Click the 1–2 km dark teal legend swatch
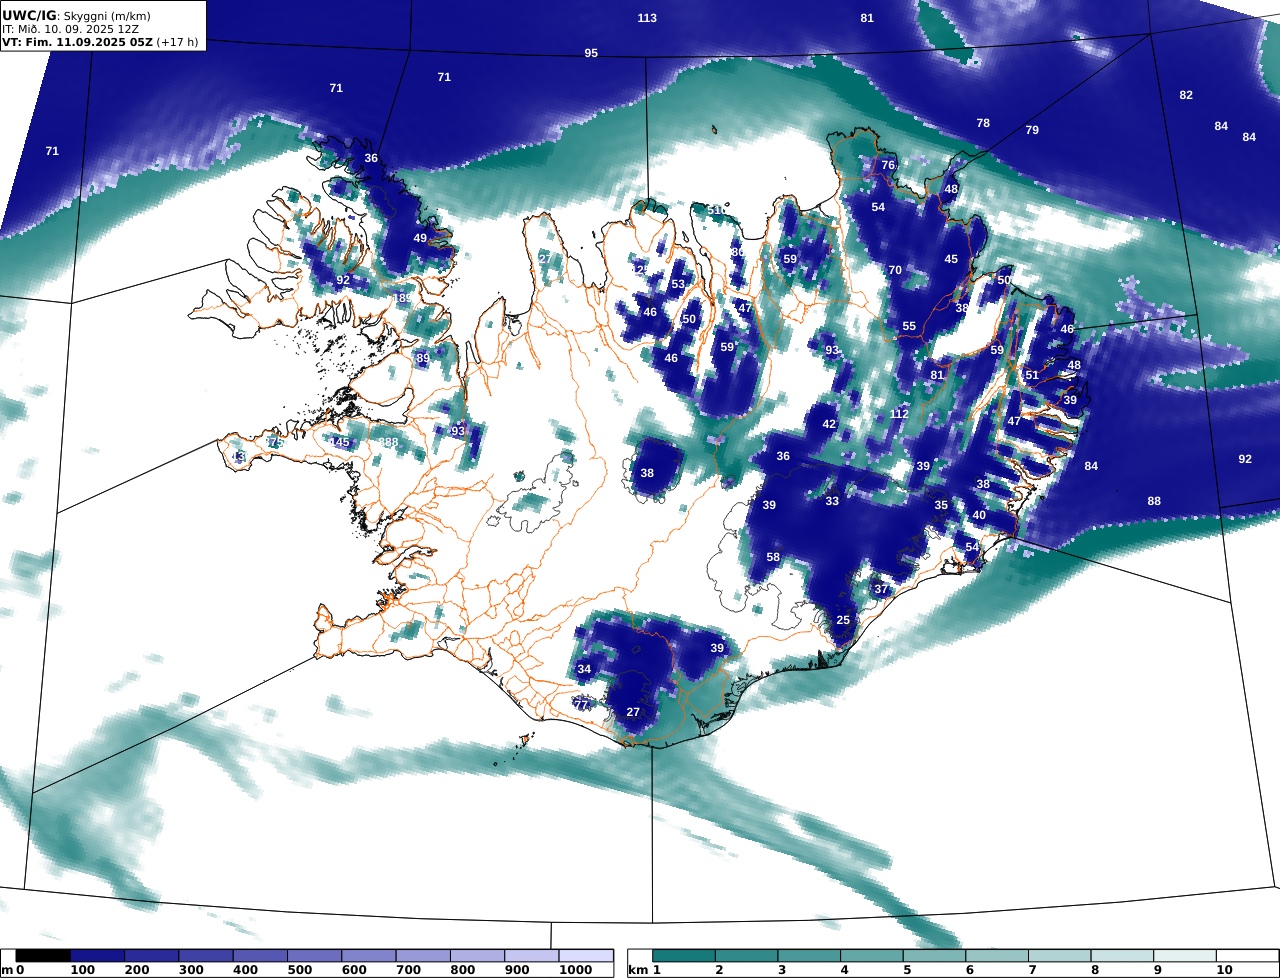 [x=684, y=956]
